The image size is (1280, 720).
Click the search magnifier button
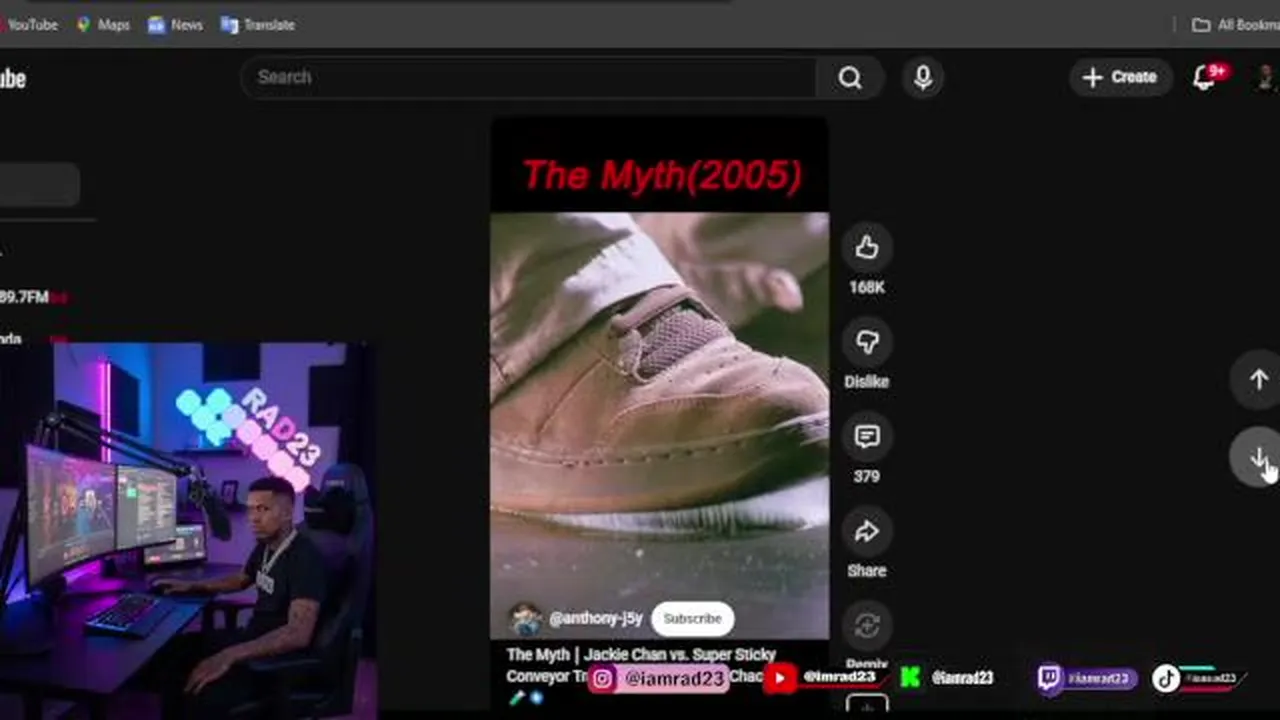pos(850,78)
